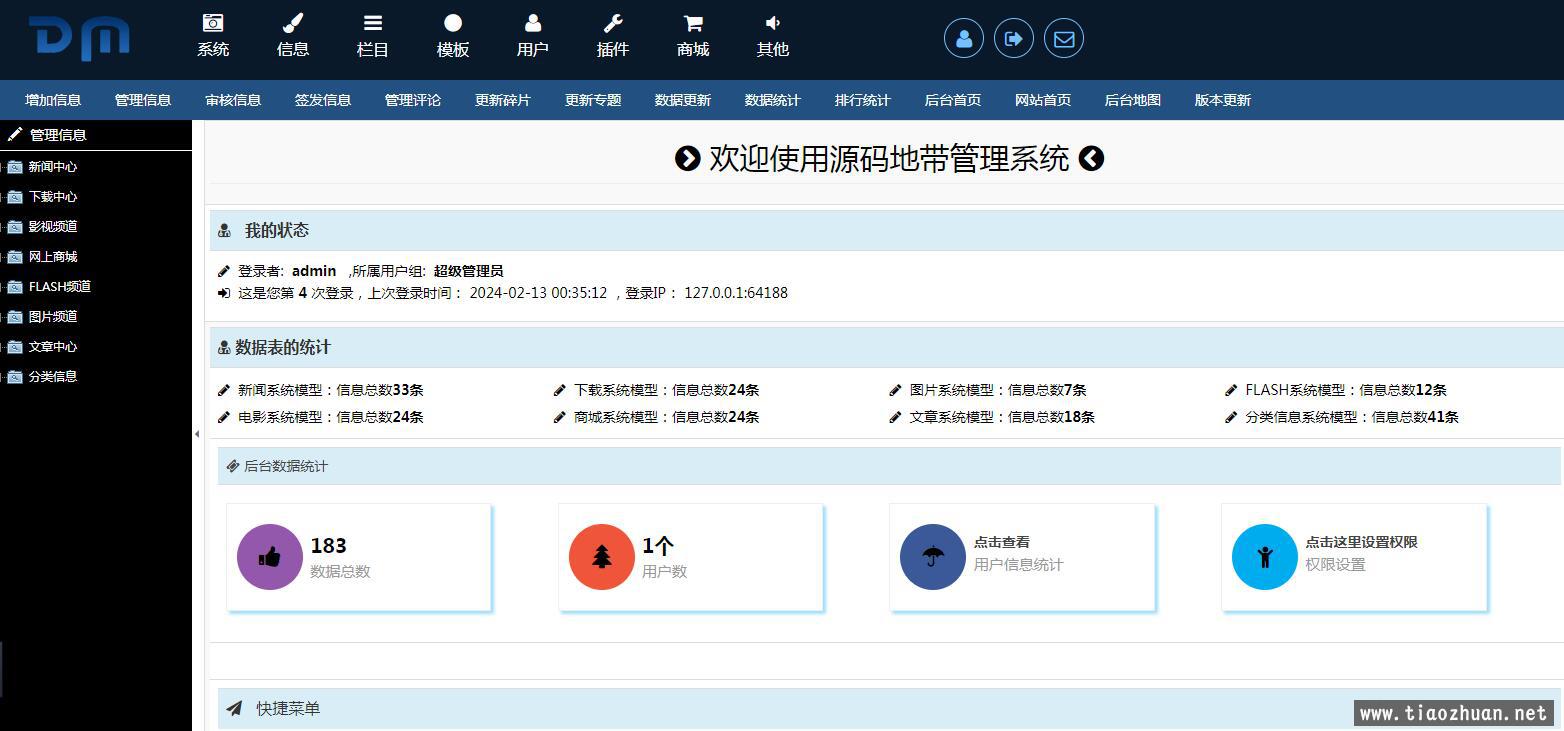1564x731 pixels.
Task: Expand the 文章中心 tree node
Action: [x=3, y=347]
